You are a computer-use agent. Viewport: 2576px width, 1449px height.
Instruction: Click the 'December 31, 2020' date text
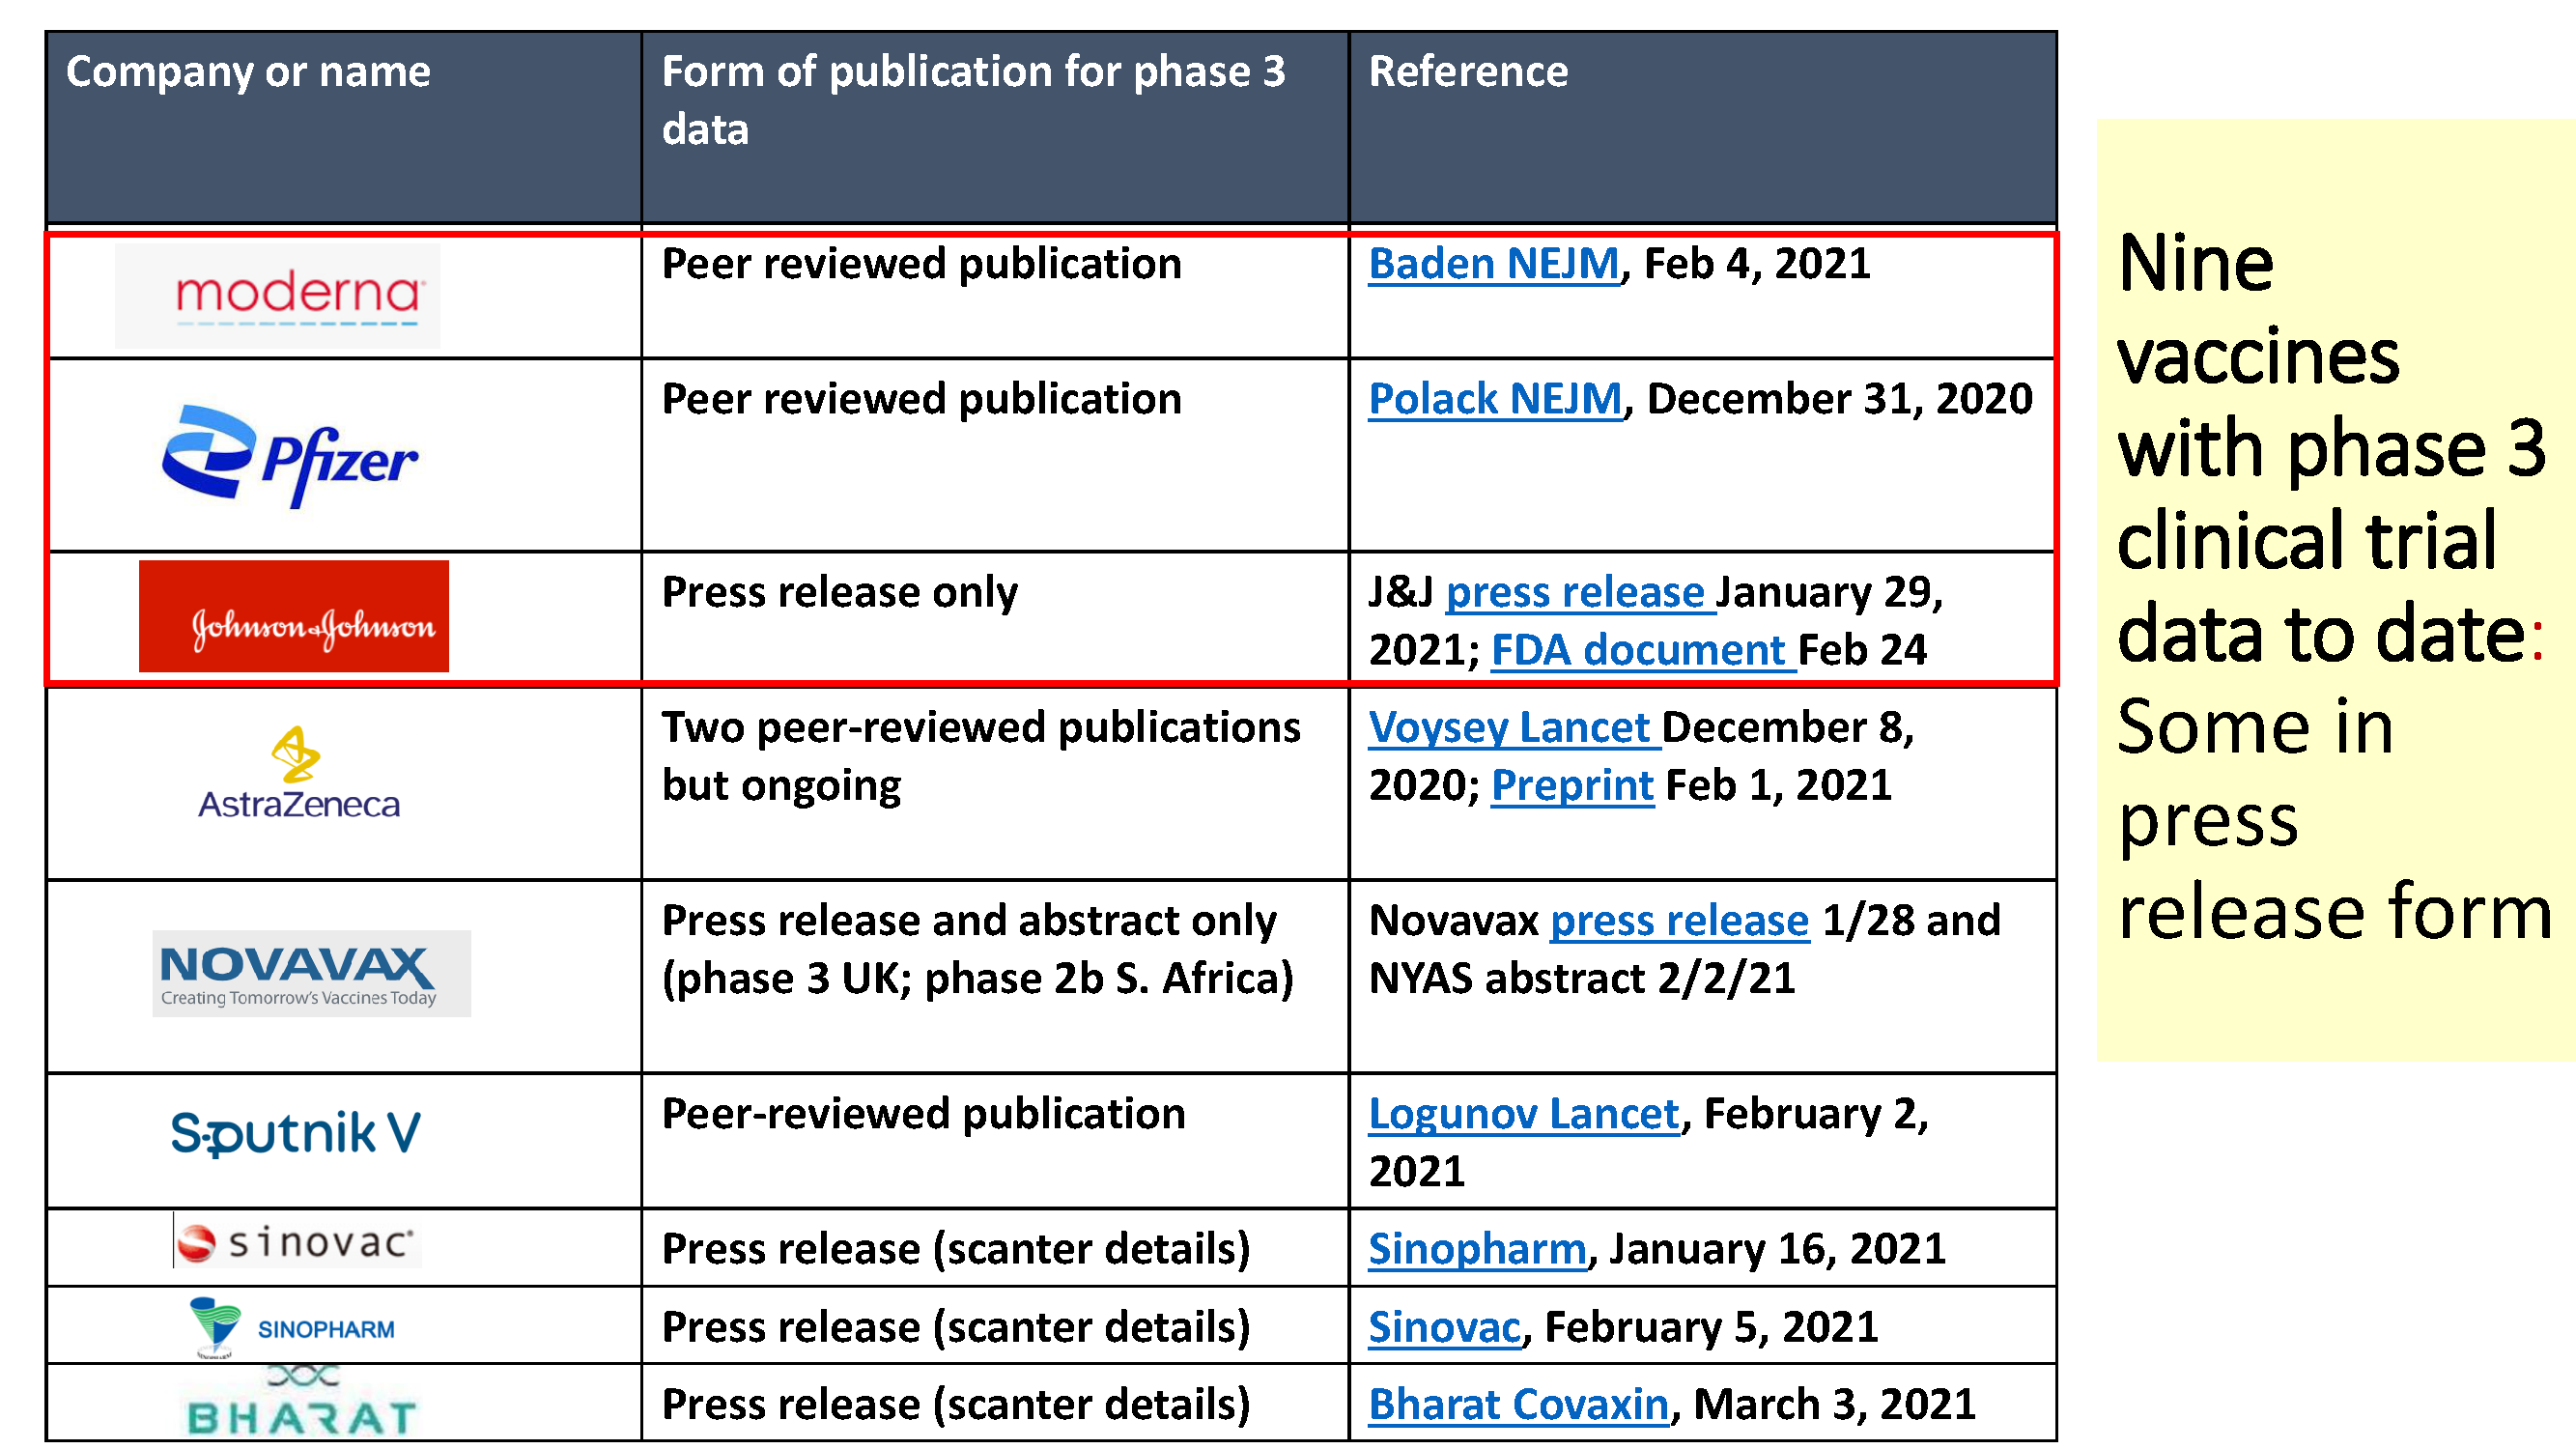(1839, 399)
